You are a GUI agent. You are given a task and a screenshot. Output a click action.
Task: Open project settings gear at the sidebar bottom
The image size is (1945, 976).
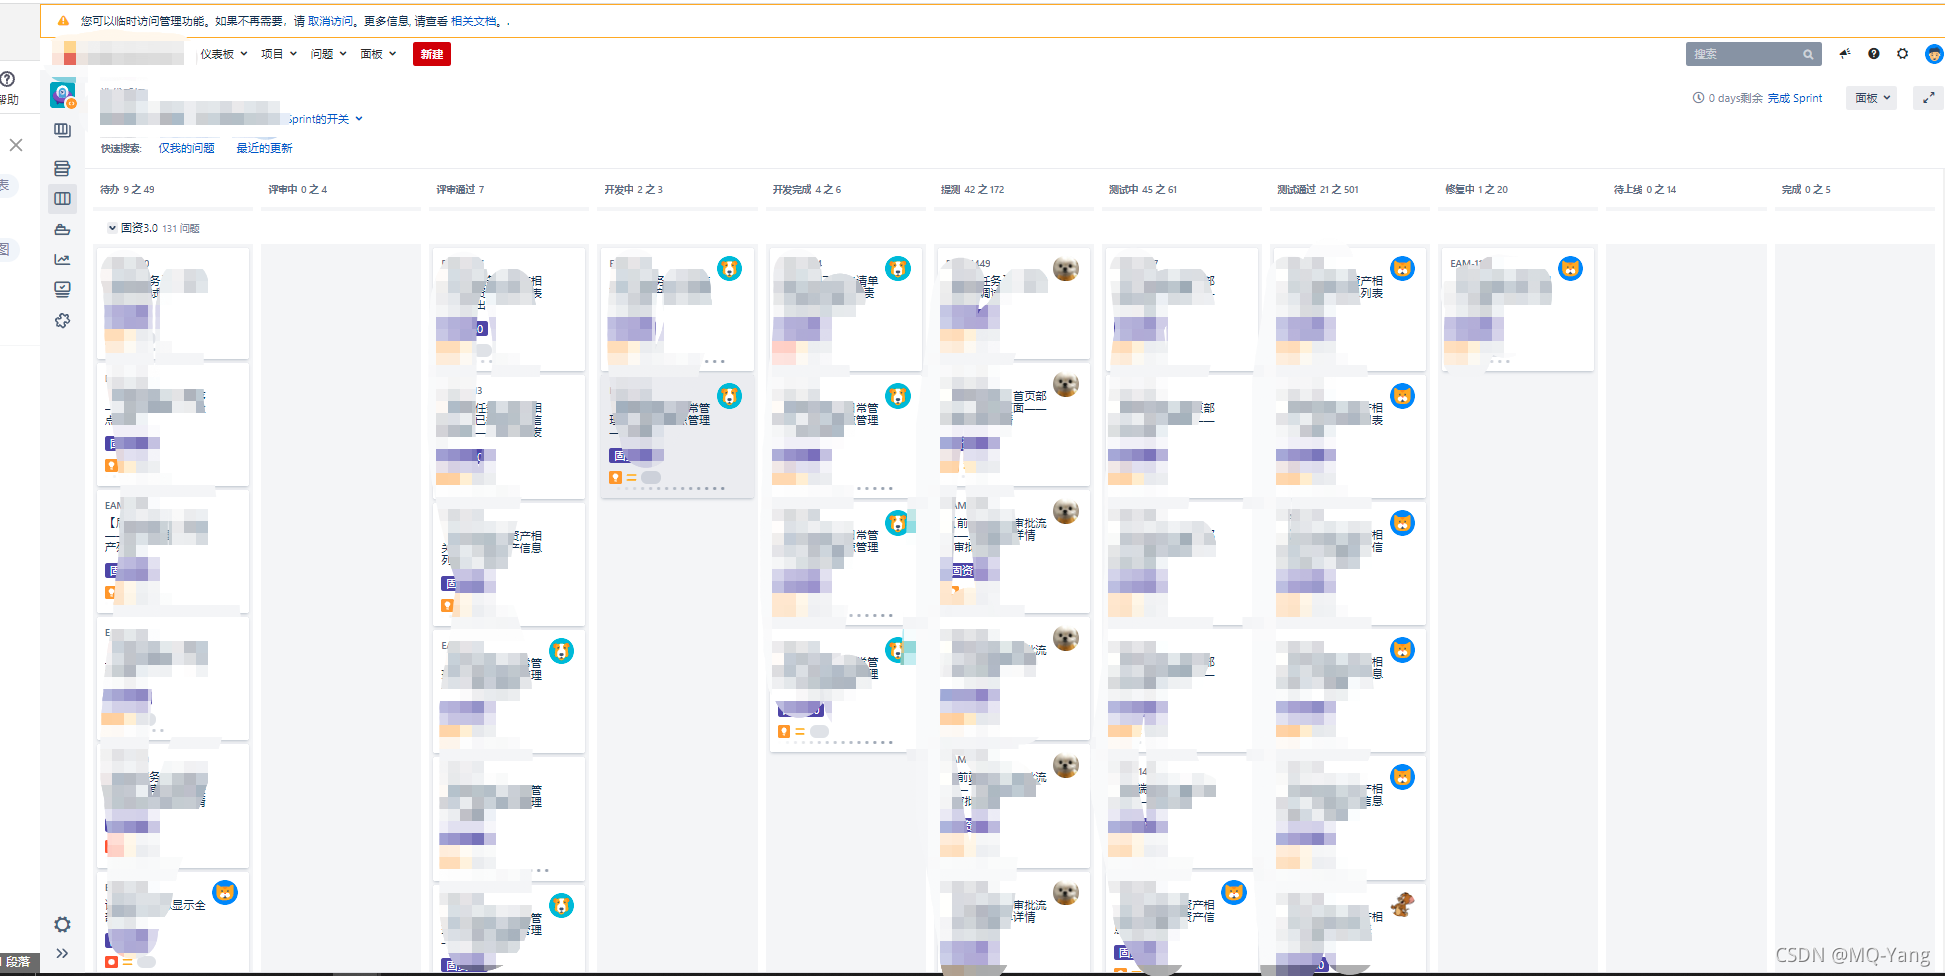pos(62,924)
